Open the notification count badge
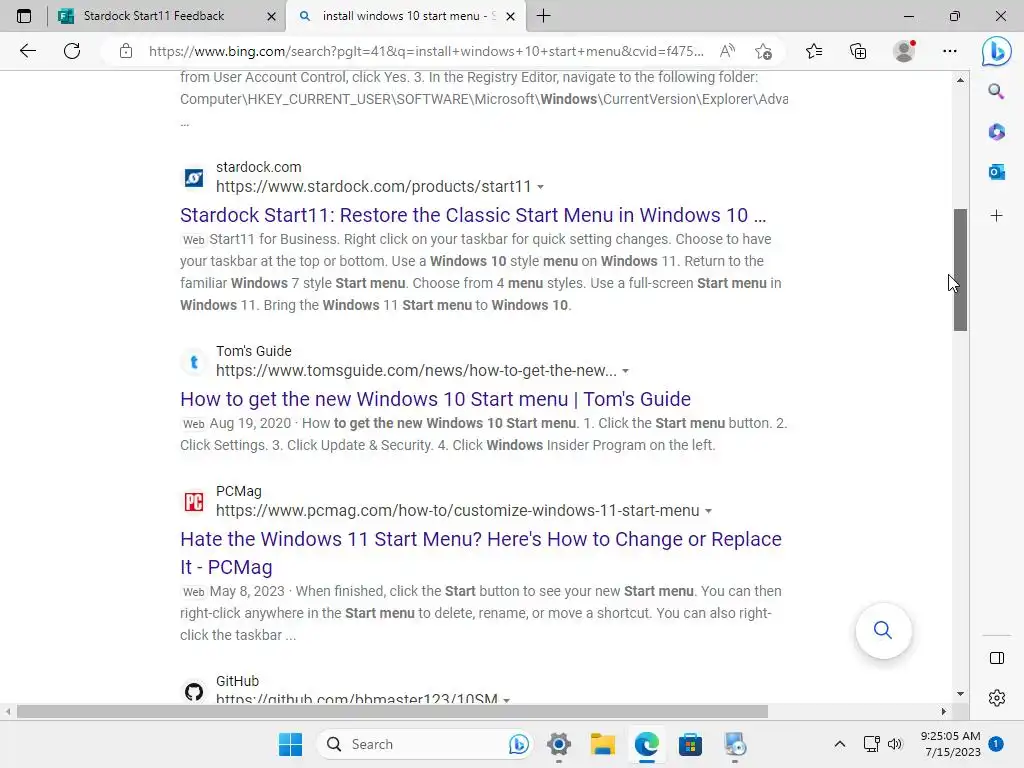1024x768 pixels. (996, 744)
